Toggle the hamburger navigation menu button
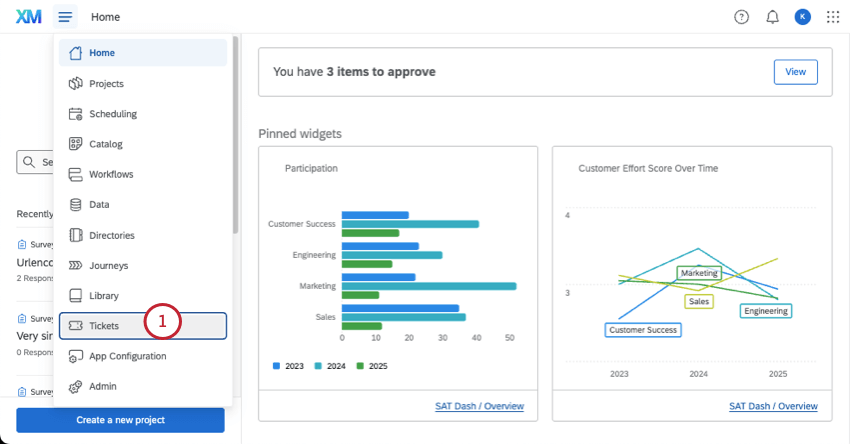 65,17
